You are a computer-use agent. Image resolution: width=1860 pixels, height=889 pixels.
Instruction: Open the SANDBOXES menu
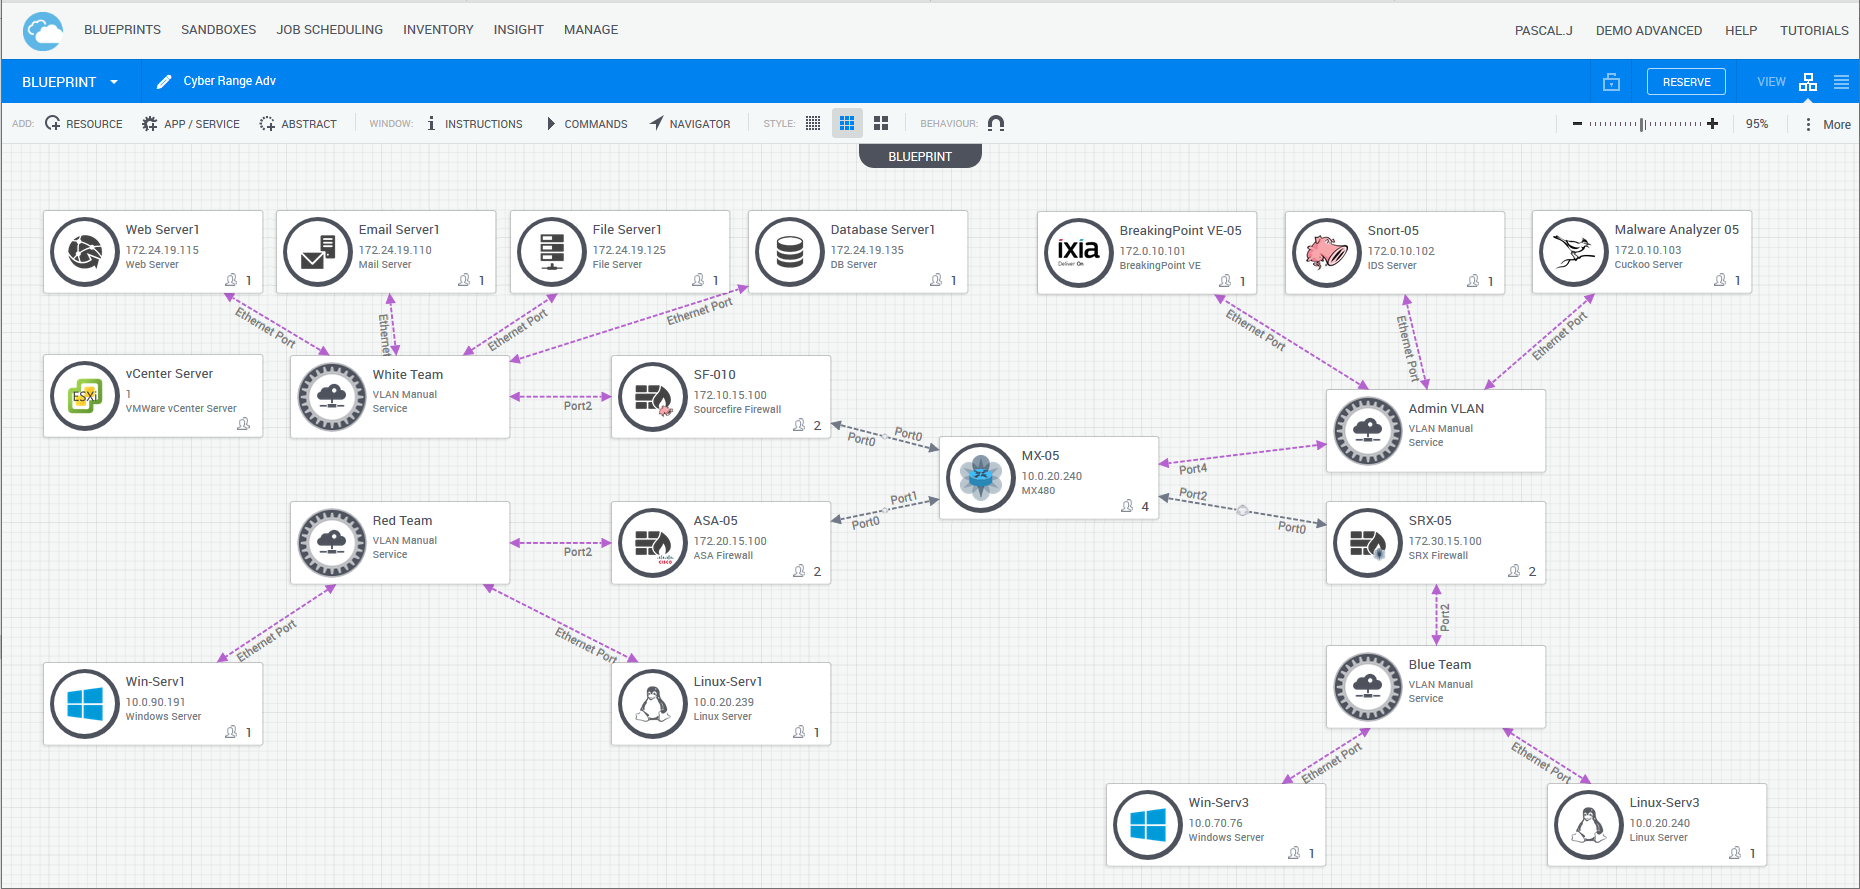click(x=218, y=30)
